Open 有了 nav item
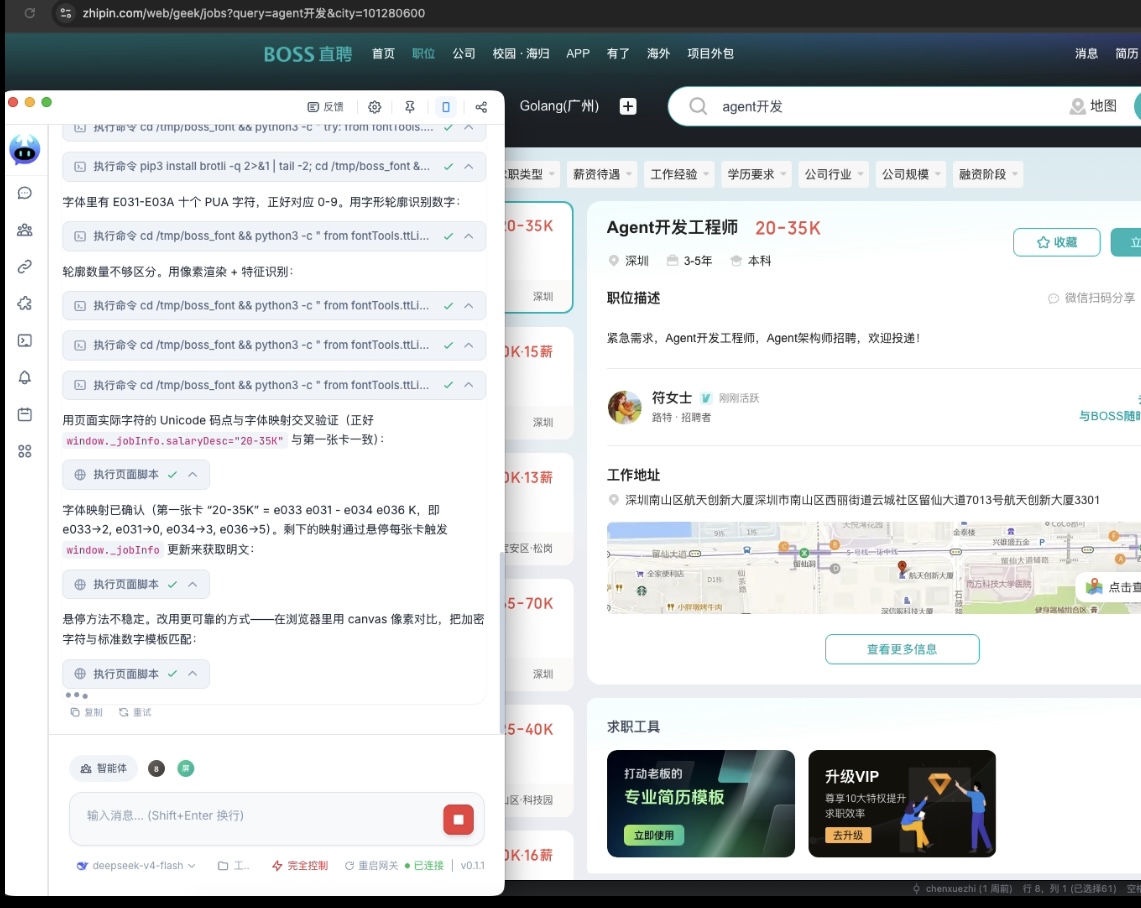This screenshot has height=908, width=1141. point(618,53)
